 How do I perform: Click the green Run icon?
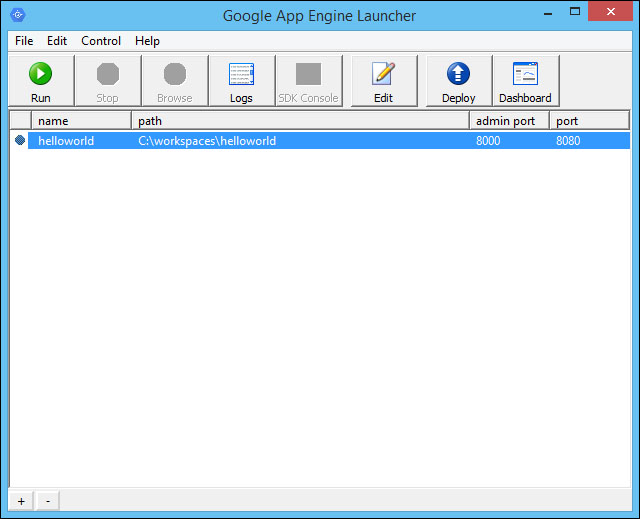point(40,74)
